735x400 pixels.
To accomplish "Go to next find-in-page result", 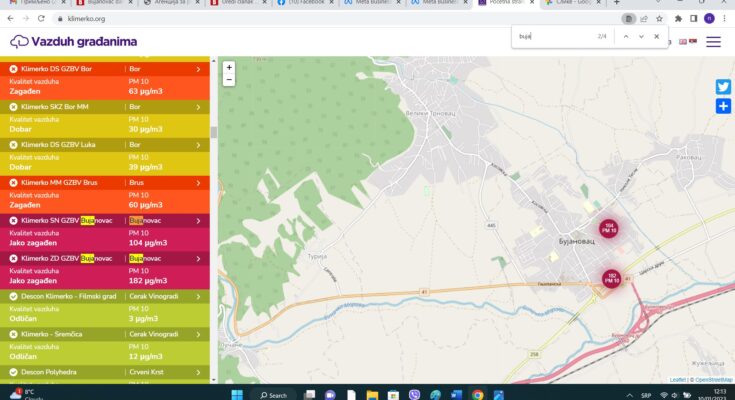I will pos(641,36).
